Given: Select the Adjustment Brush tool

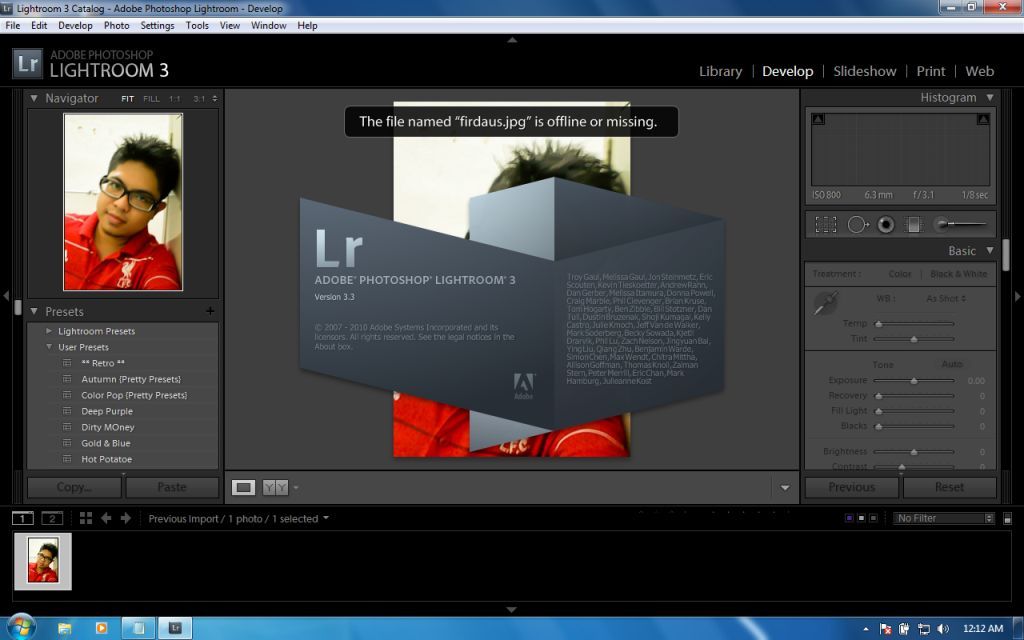Looking at the screenshot, I should click(940, 224).
